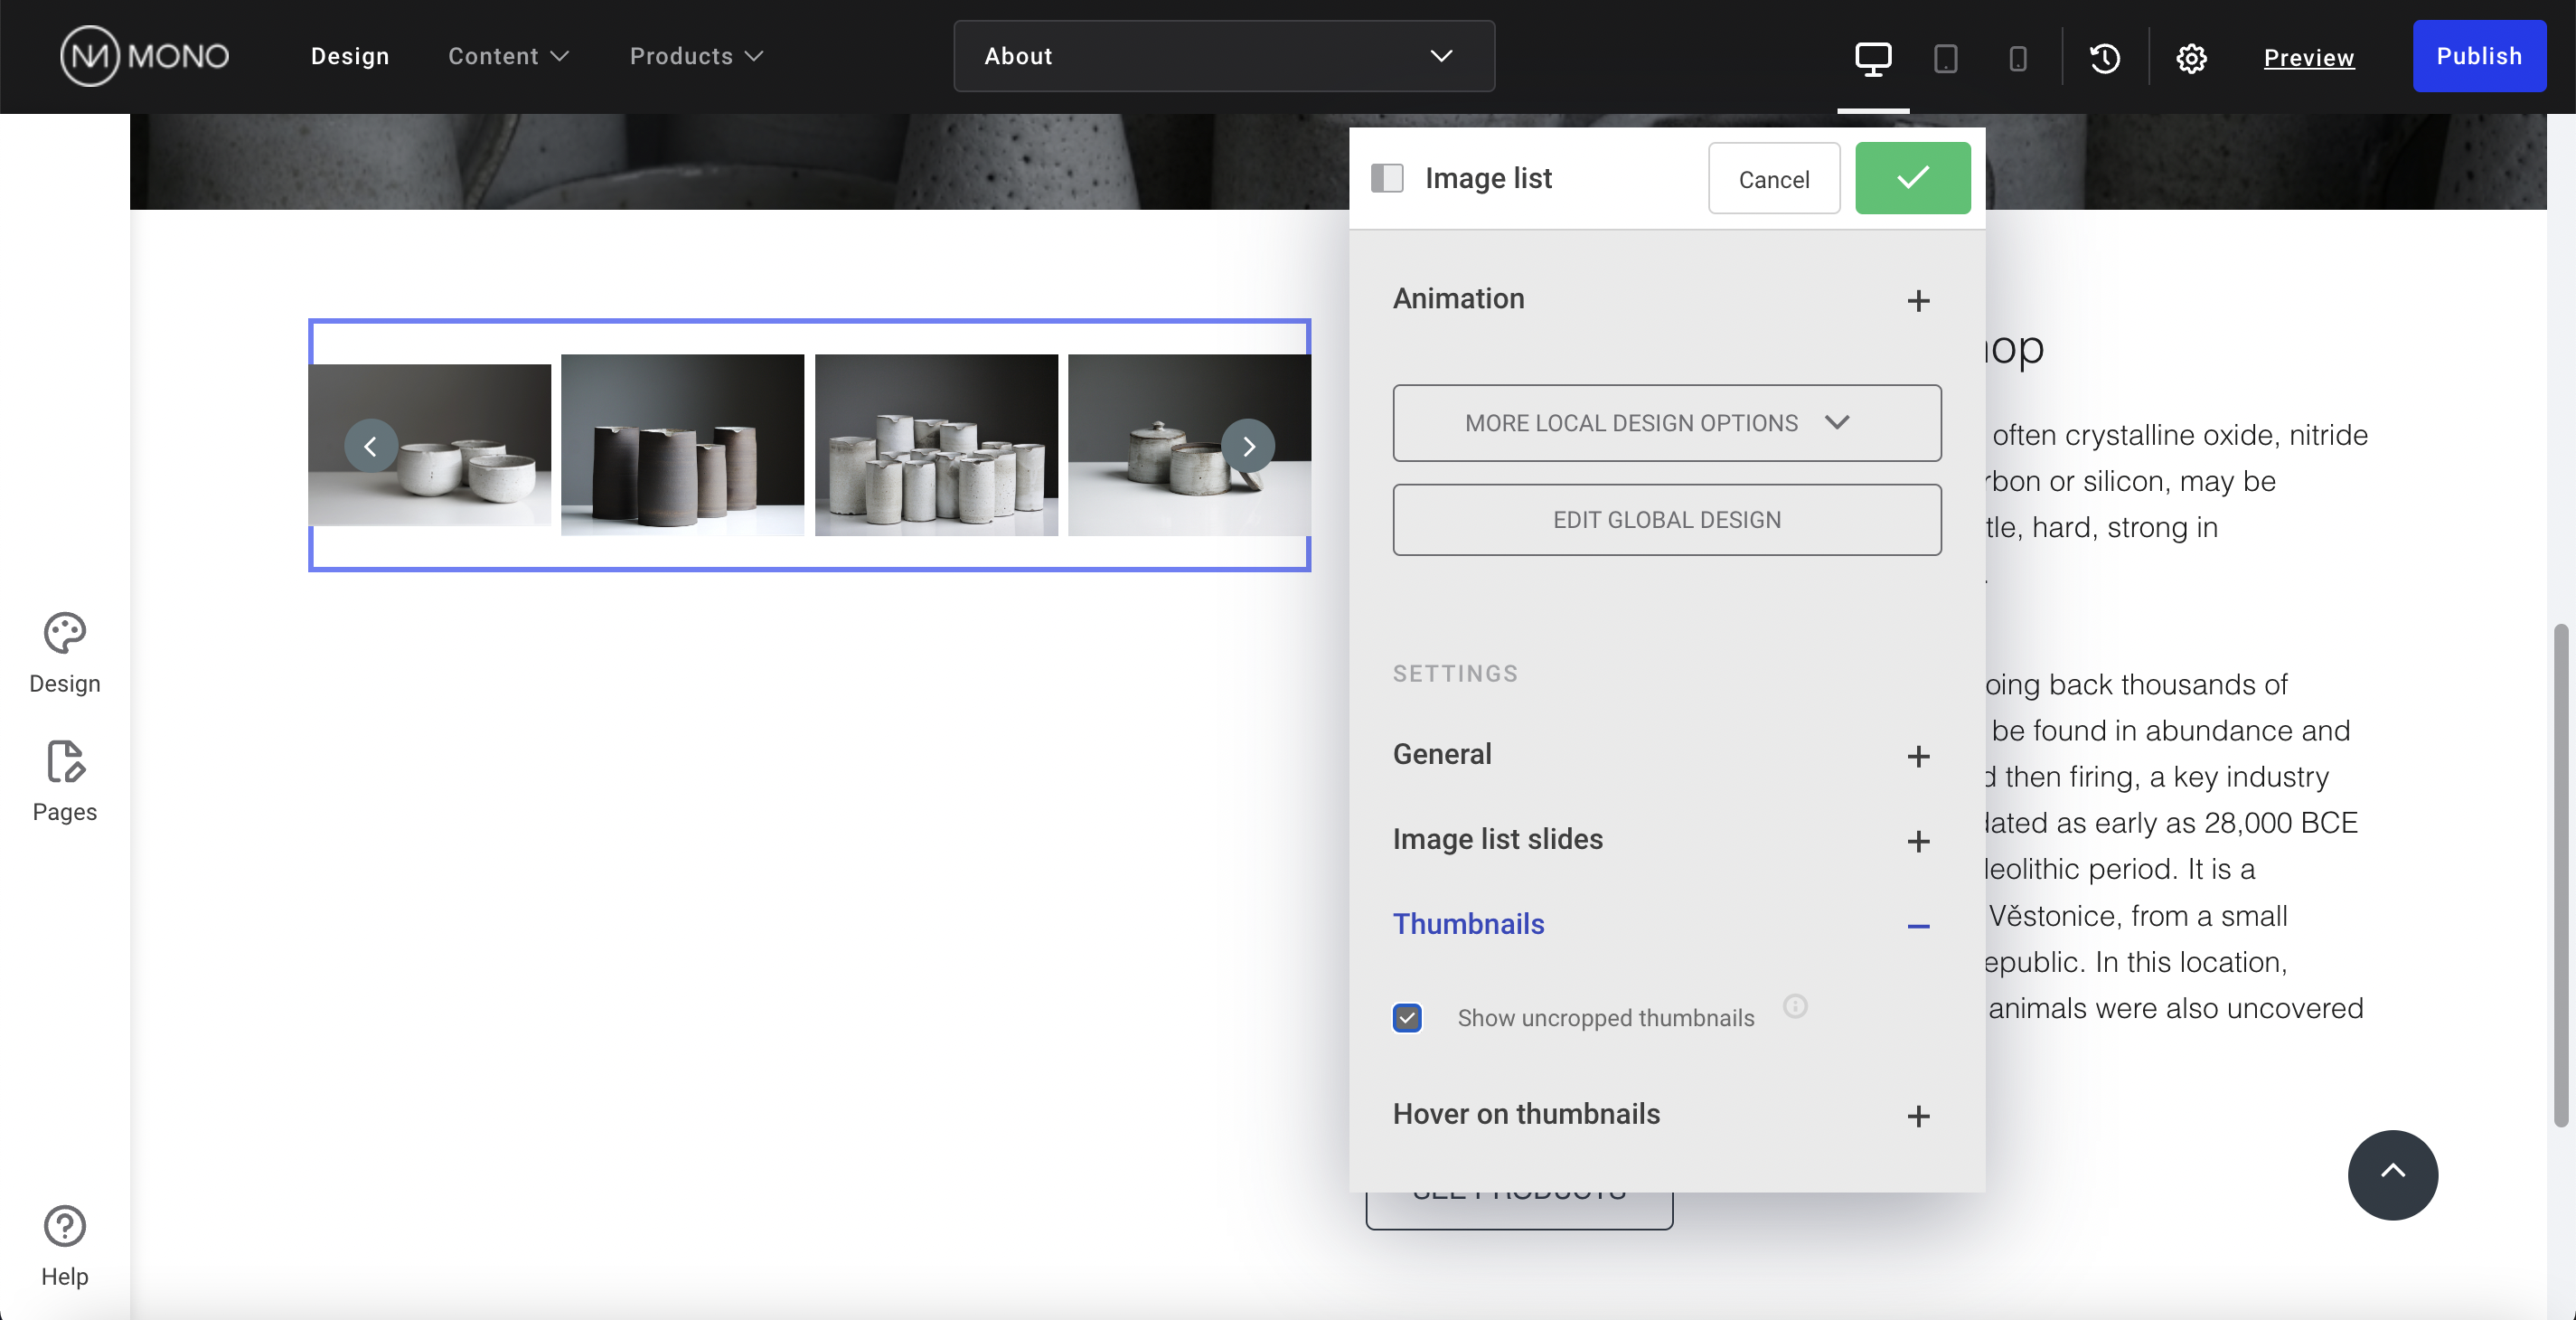Confirm changes with the green checkmark
Image resolution: width=2576 pixels, height=1320 pixels.
pyautogui.click(x=1911, y=178)
